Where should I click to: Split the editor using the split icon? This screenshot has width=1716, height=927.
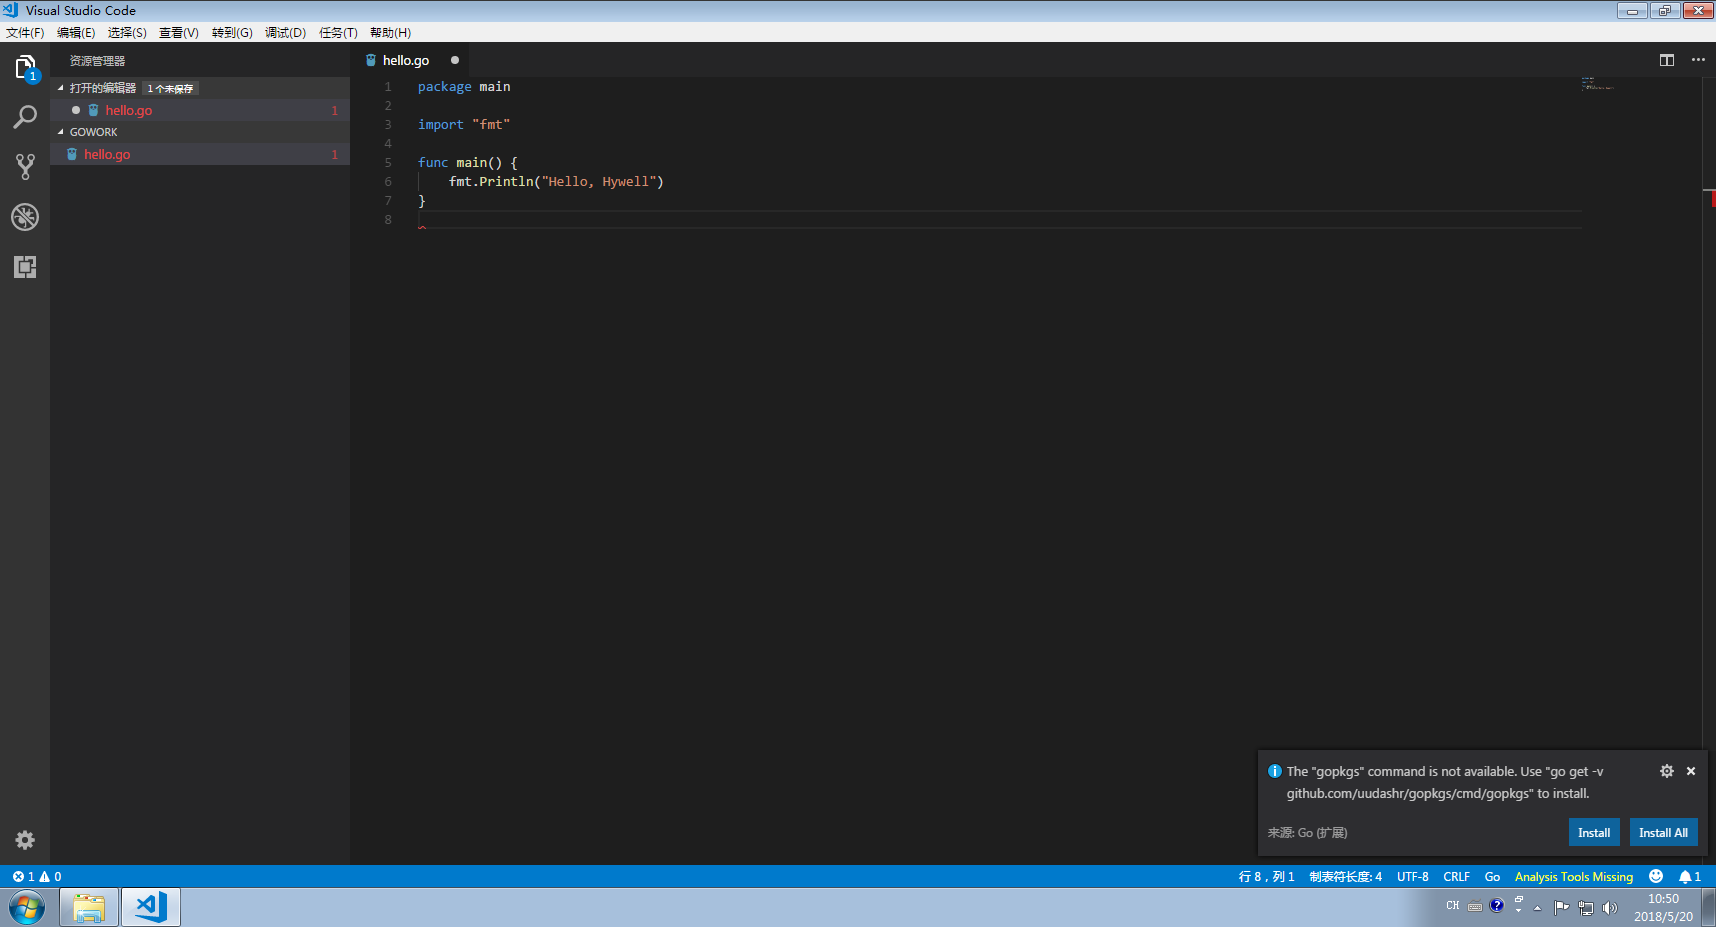click(x=1667, y=60)
